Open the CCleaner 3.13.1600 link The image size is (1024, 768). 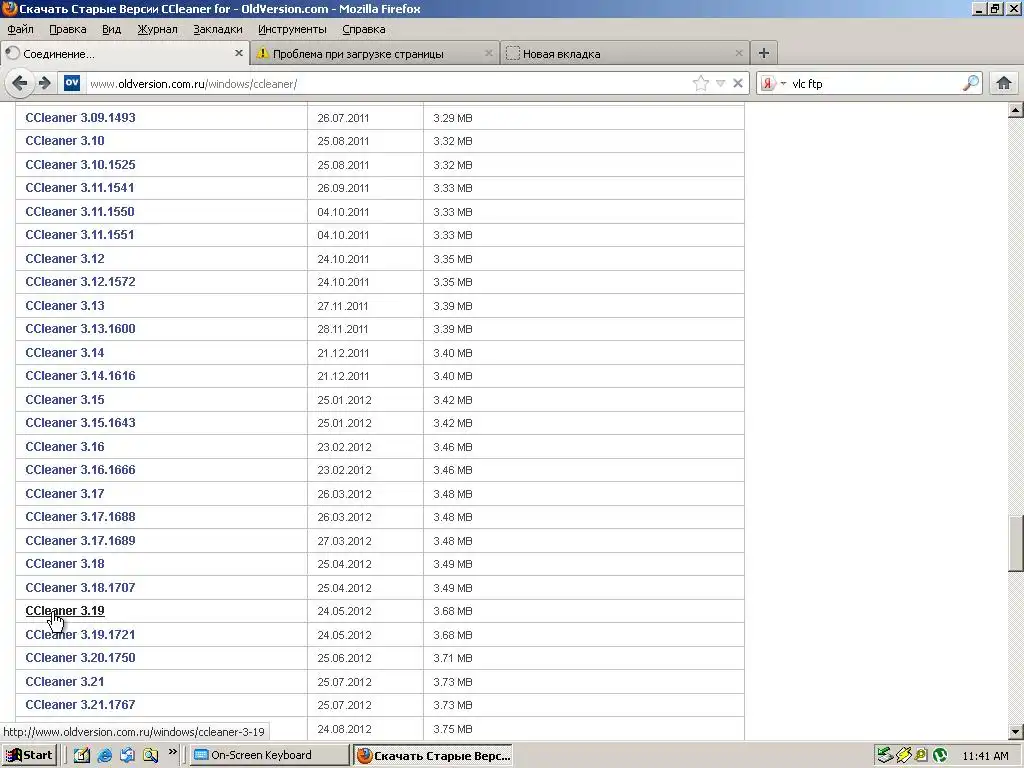[x=80, y=328]
